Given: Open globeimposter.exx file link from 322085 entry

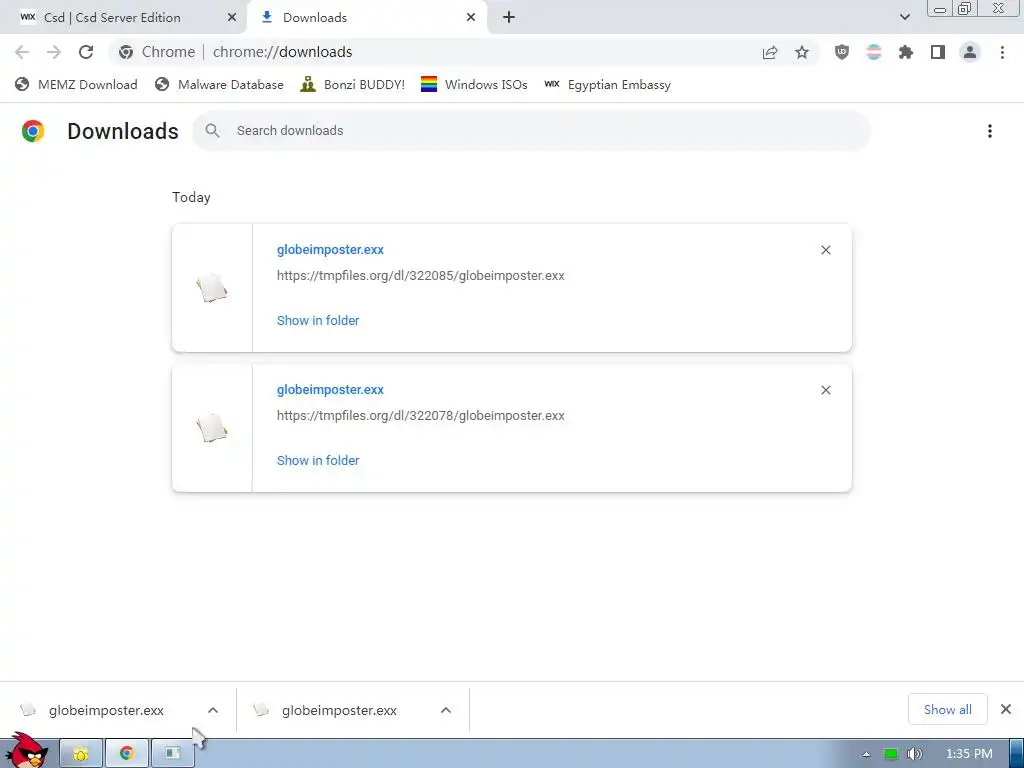Looking at the screenshot, I should pyautogui.click(x=330, y=249).
